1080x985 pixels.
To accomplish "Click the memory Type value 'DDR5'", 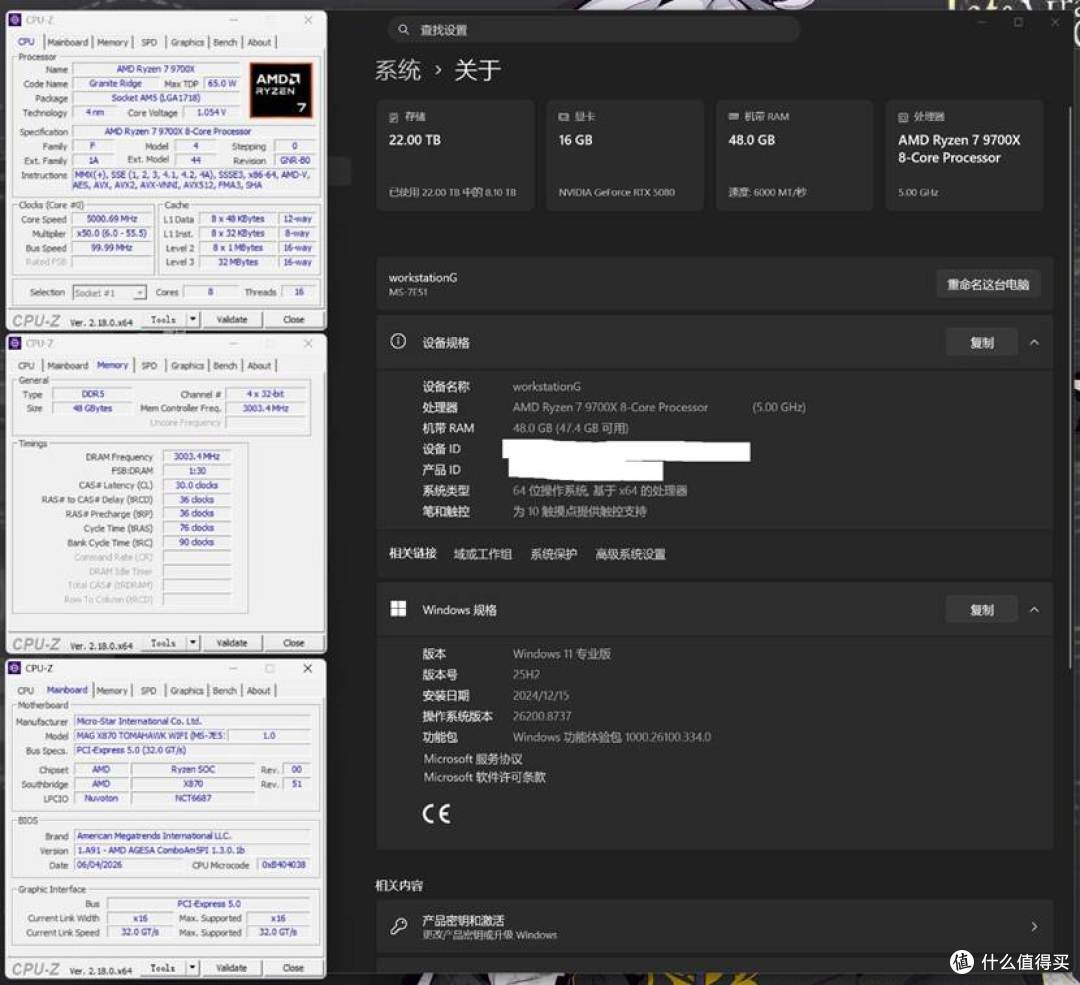I will [x=92, y=394].
